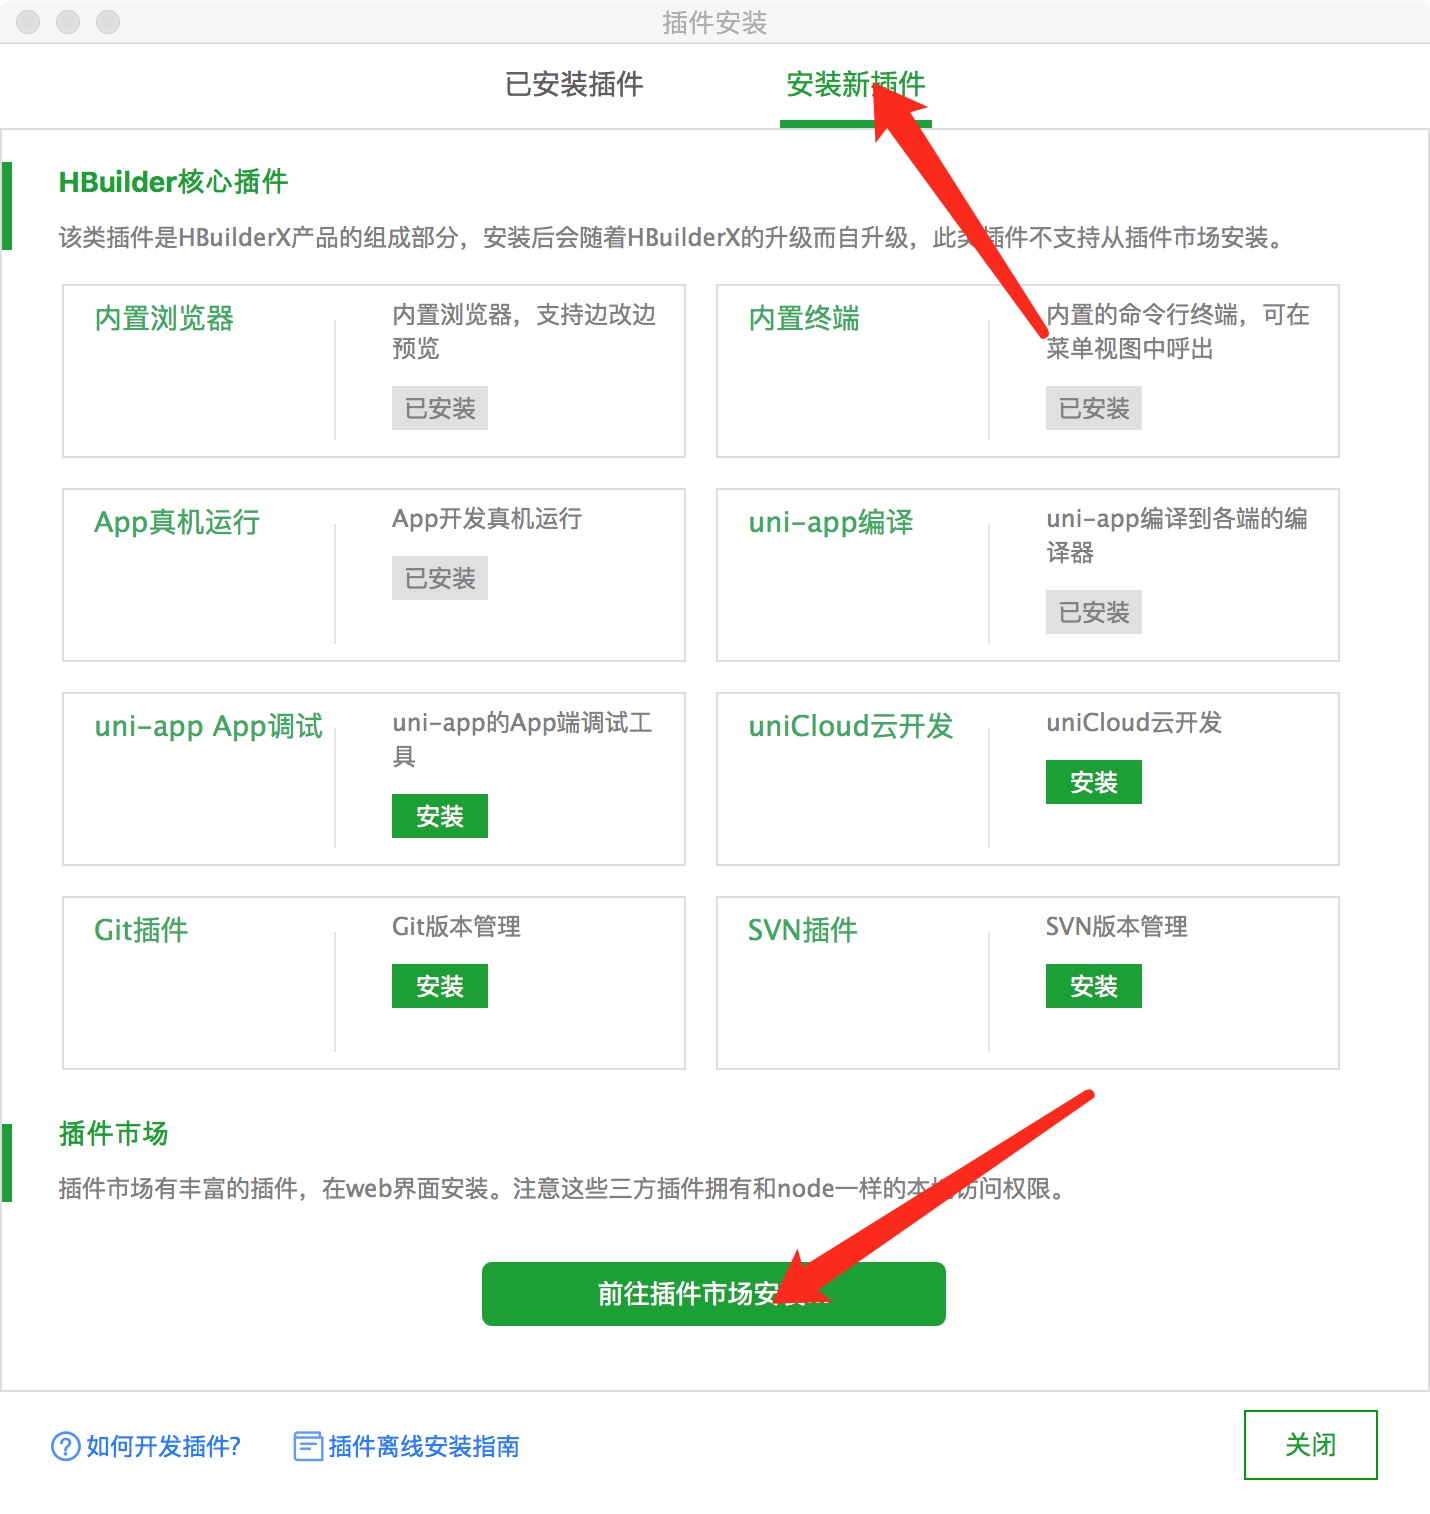Click the 已安装 badge for App真机运行
The width and height of the screenshot is (1430, 1514).
(x=439, y=577)
